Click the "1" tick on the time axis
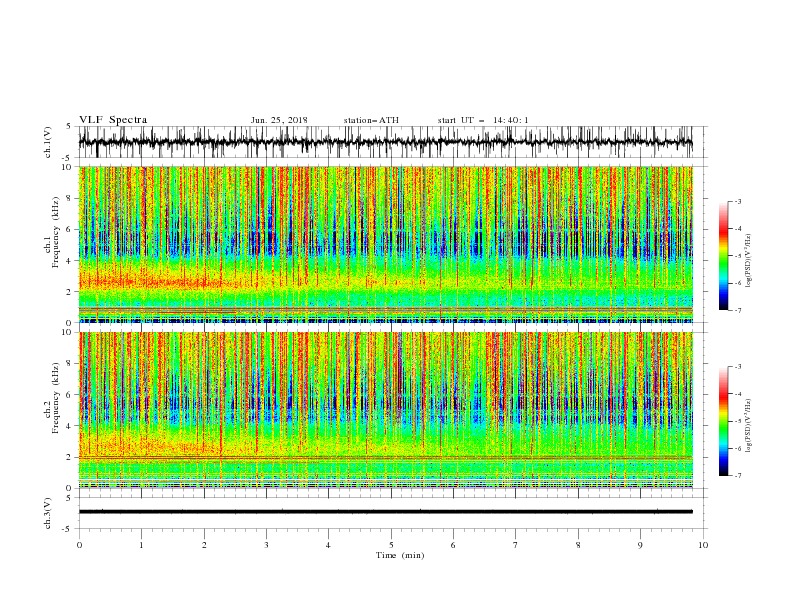 click(141, 545)
